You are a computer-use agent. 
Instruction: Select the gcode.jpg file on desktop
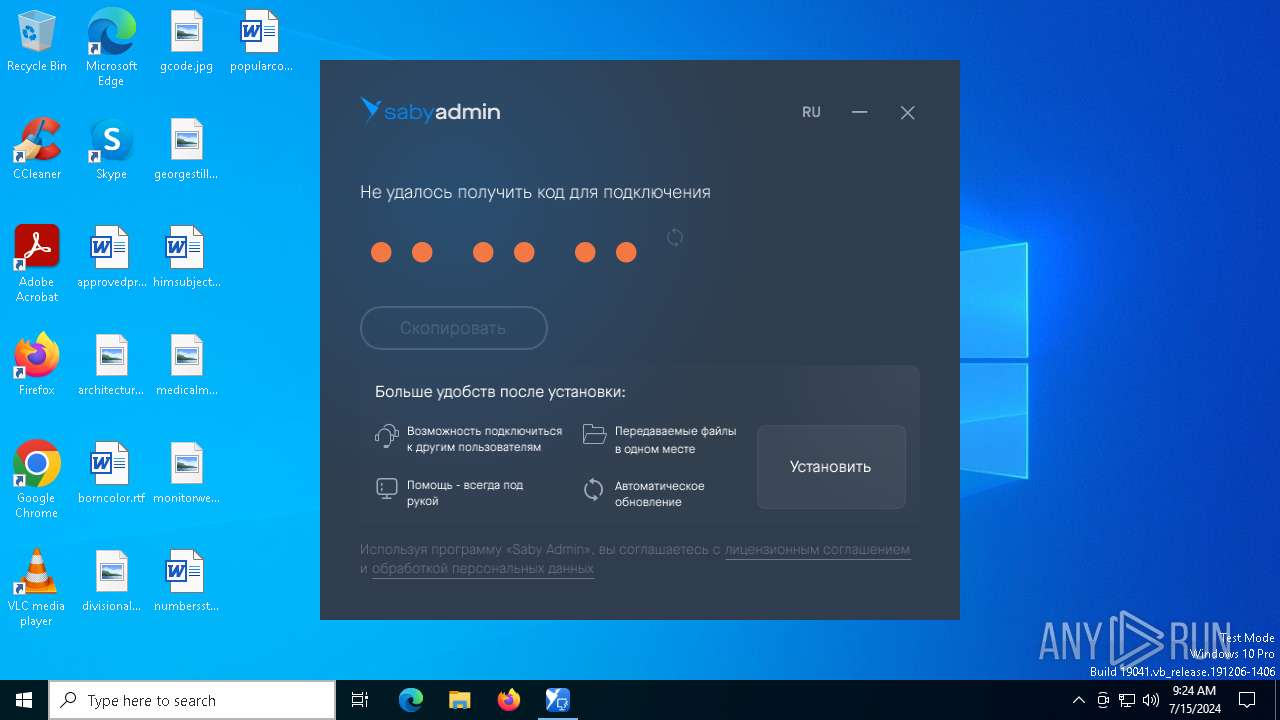coord(187,42)
